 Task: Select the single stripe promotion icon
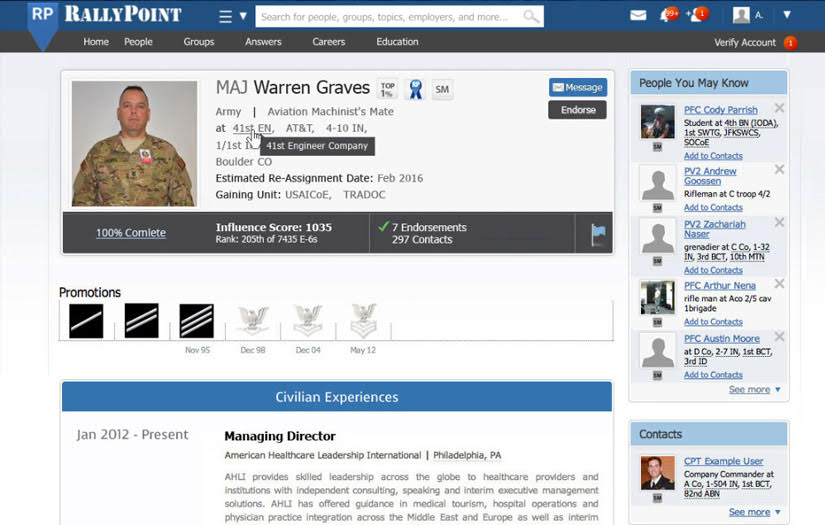86,321
